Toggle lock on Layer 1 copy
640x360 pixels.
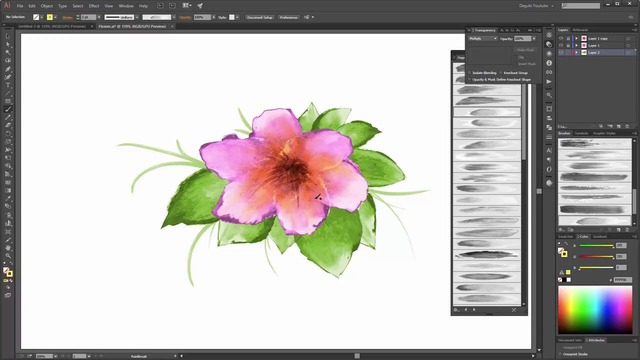(x=568, y=38)
